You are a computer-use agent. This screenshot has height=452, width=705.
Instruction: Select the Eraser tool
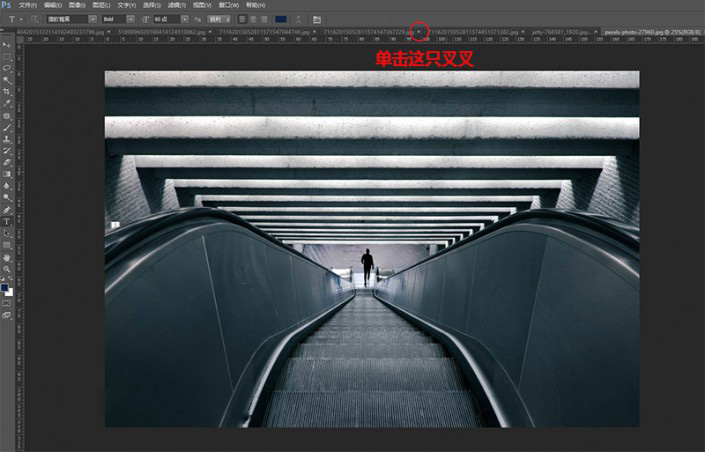point(7,162)
